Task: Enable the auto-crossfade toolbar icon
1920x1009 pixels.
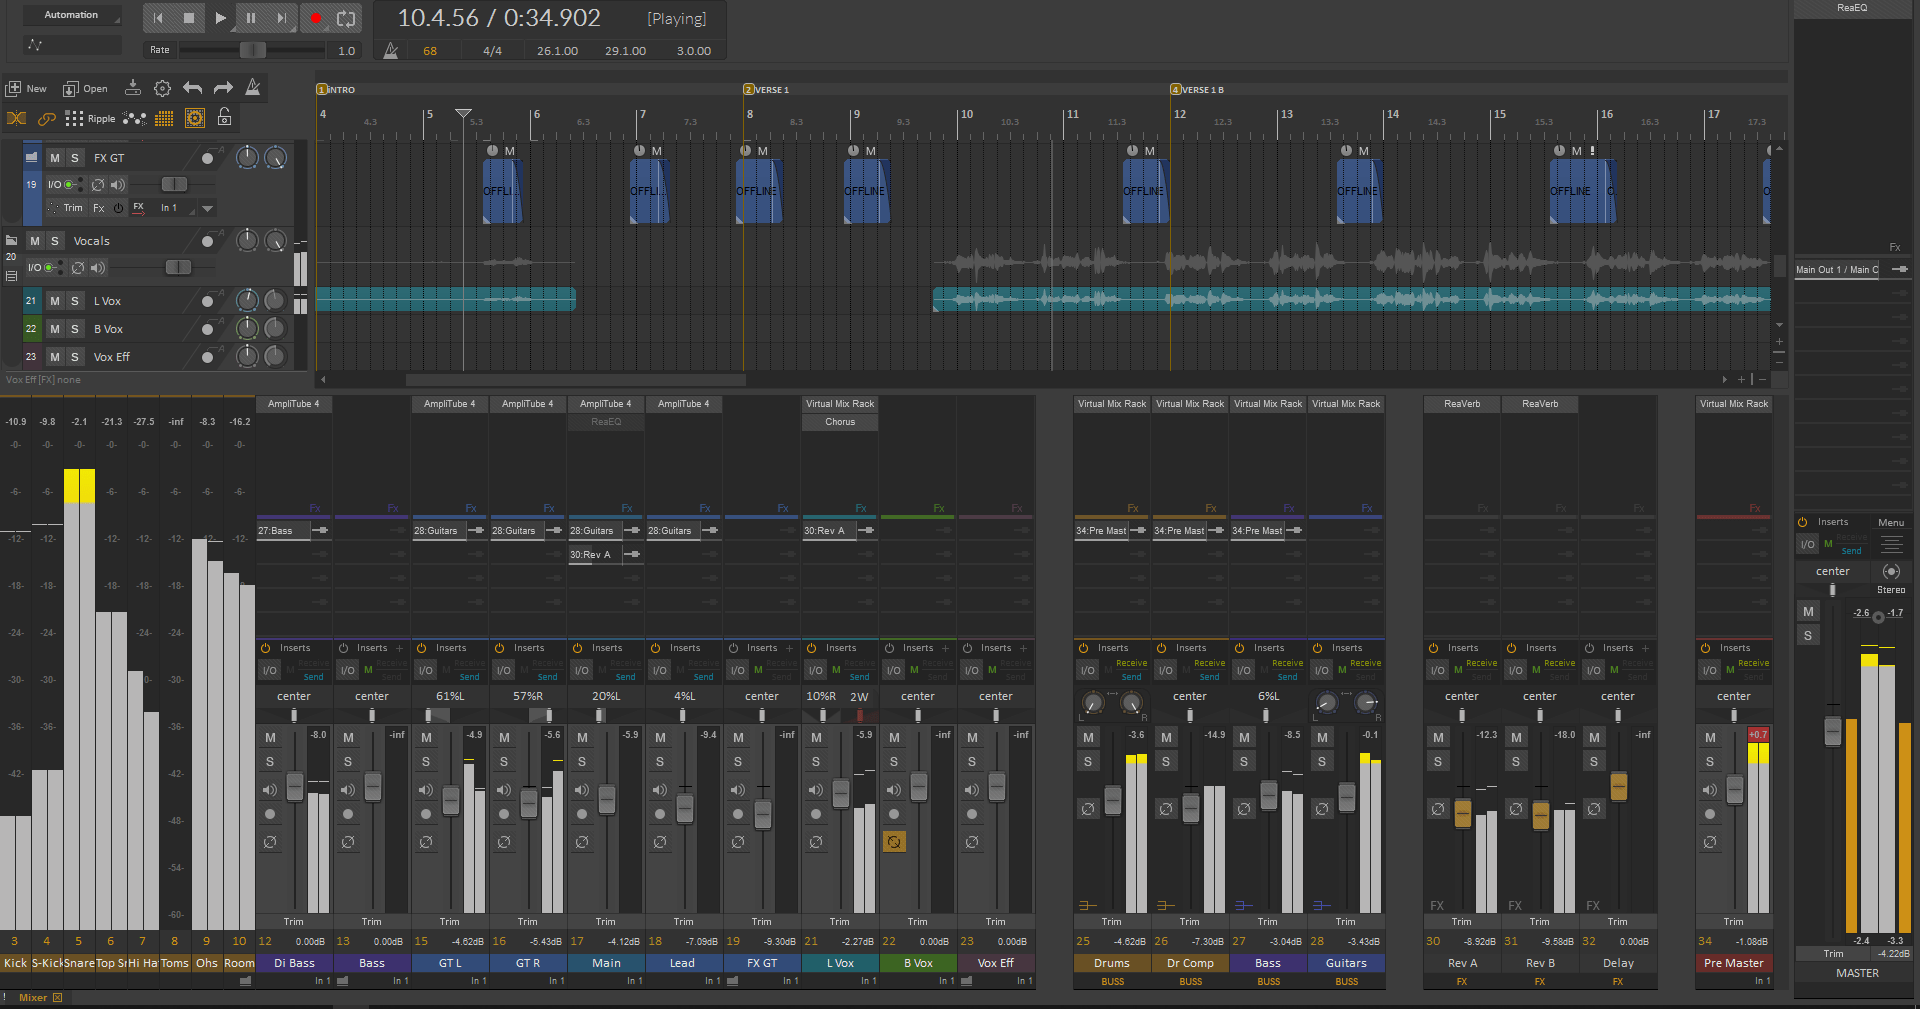Action: (x=16, y=118)
